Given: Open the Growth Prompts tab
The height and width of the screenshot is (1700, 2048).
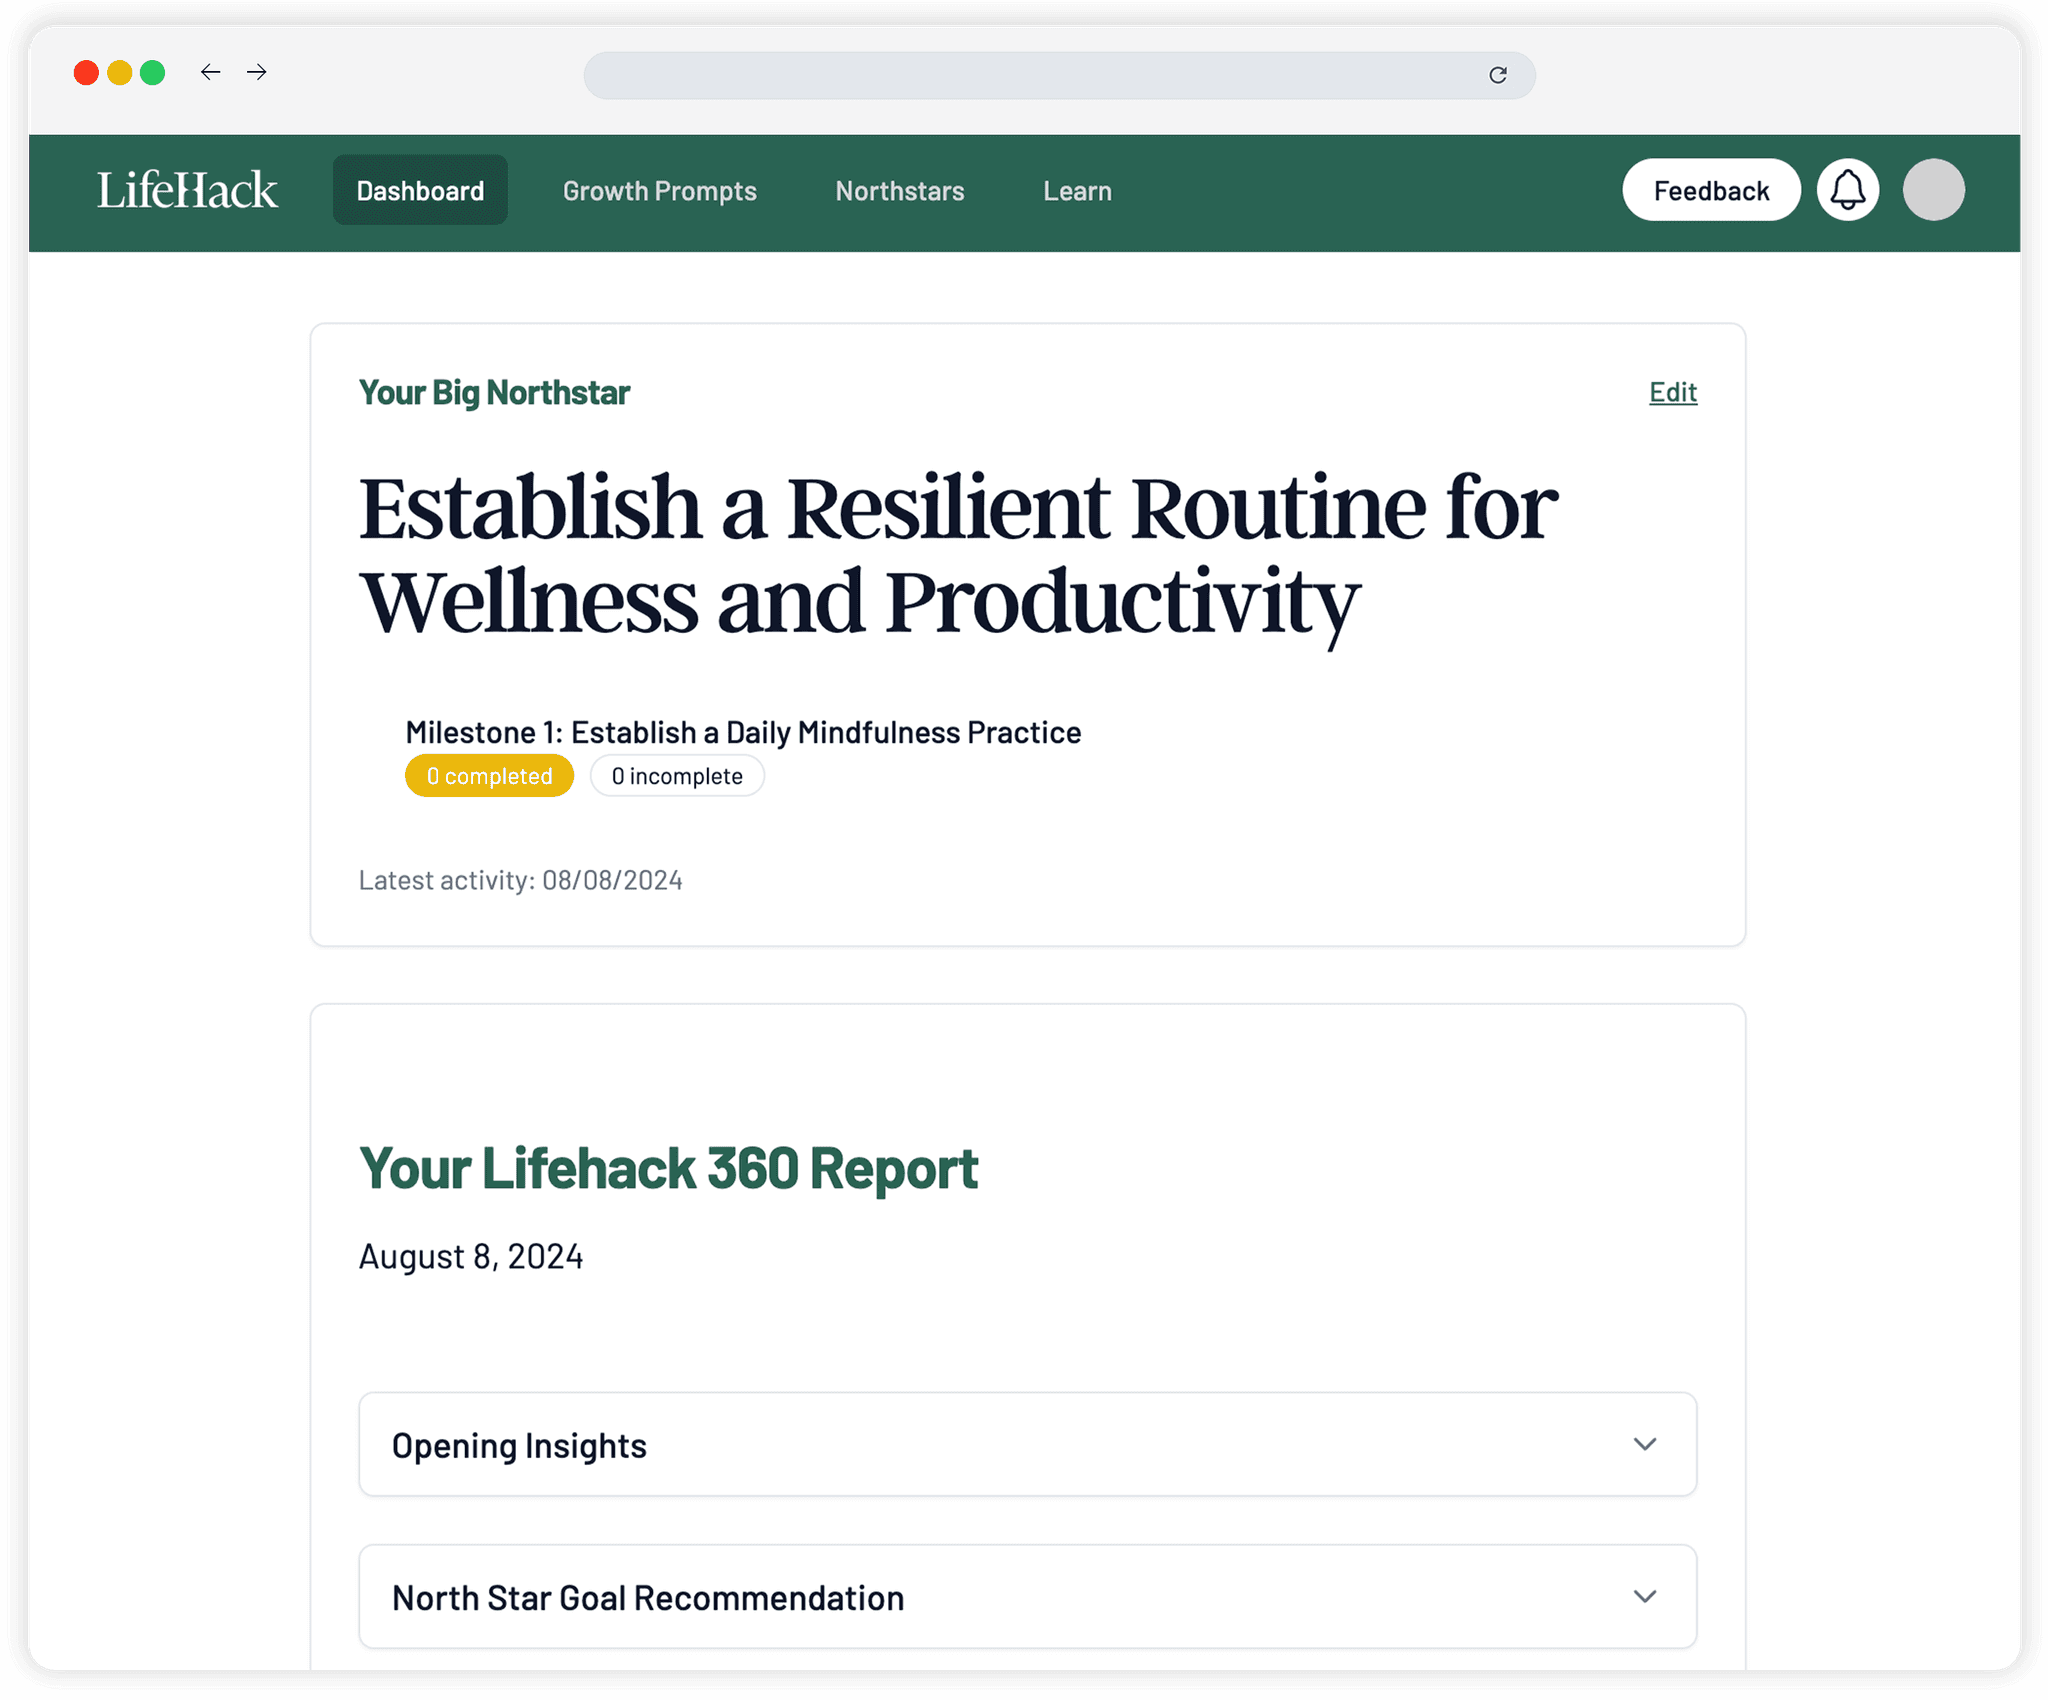Looking at the screenshot, I should point(659,190).
